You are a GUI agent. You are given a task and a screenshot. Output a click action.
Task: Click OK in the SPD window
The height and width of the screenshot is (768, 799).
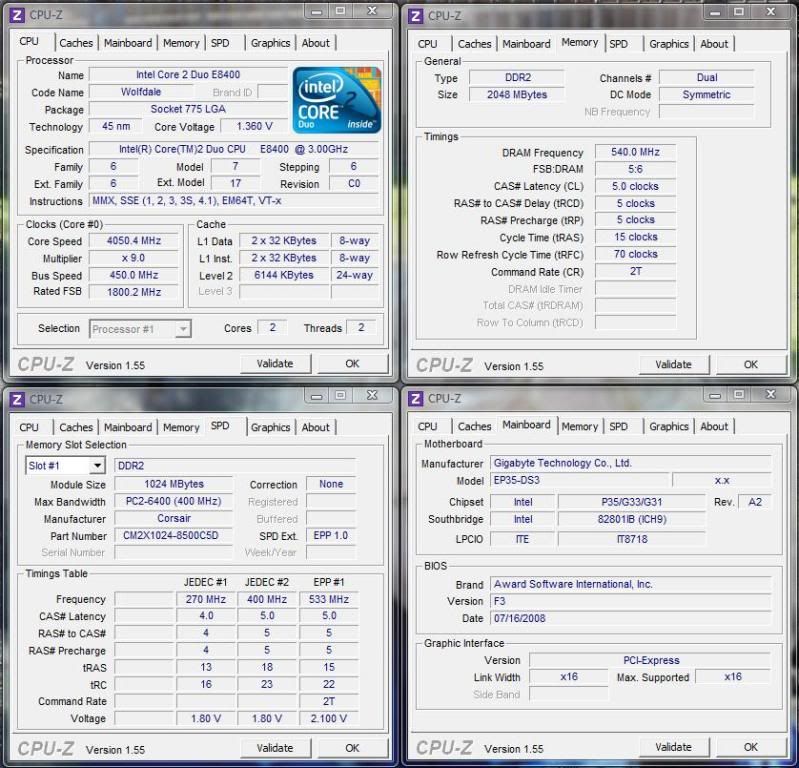tap(353, 748)
